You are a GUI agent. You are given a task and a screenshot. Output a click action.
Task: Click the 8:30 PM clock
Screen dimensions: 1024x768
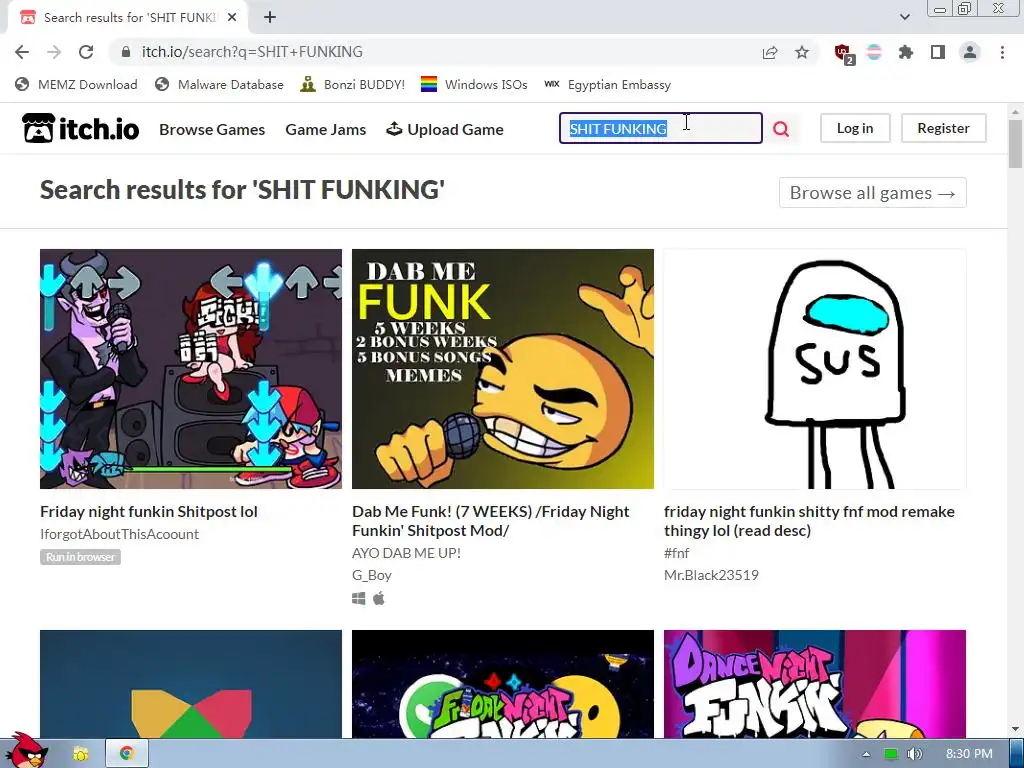tap(969, 754)
